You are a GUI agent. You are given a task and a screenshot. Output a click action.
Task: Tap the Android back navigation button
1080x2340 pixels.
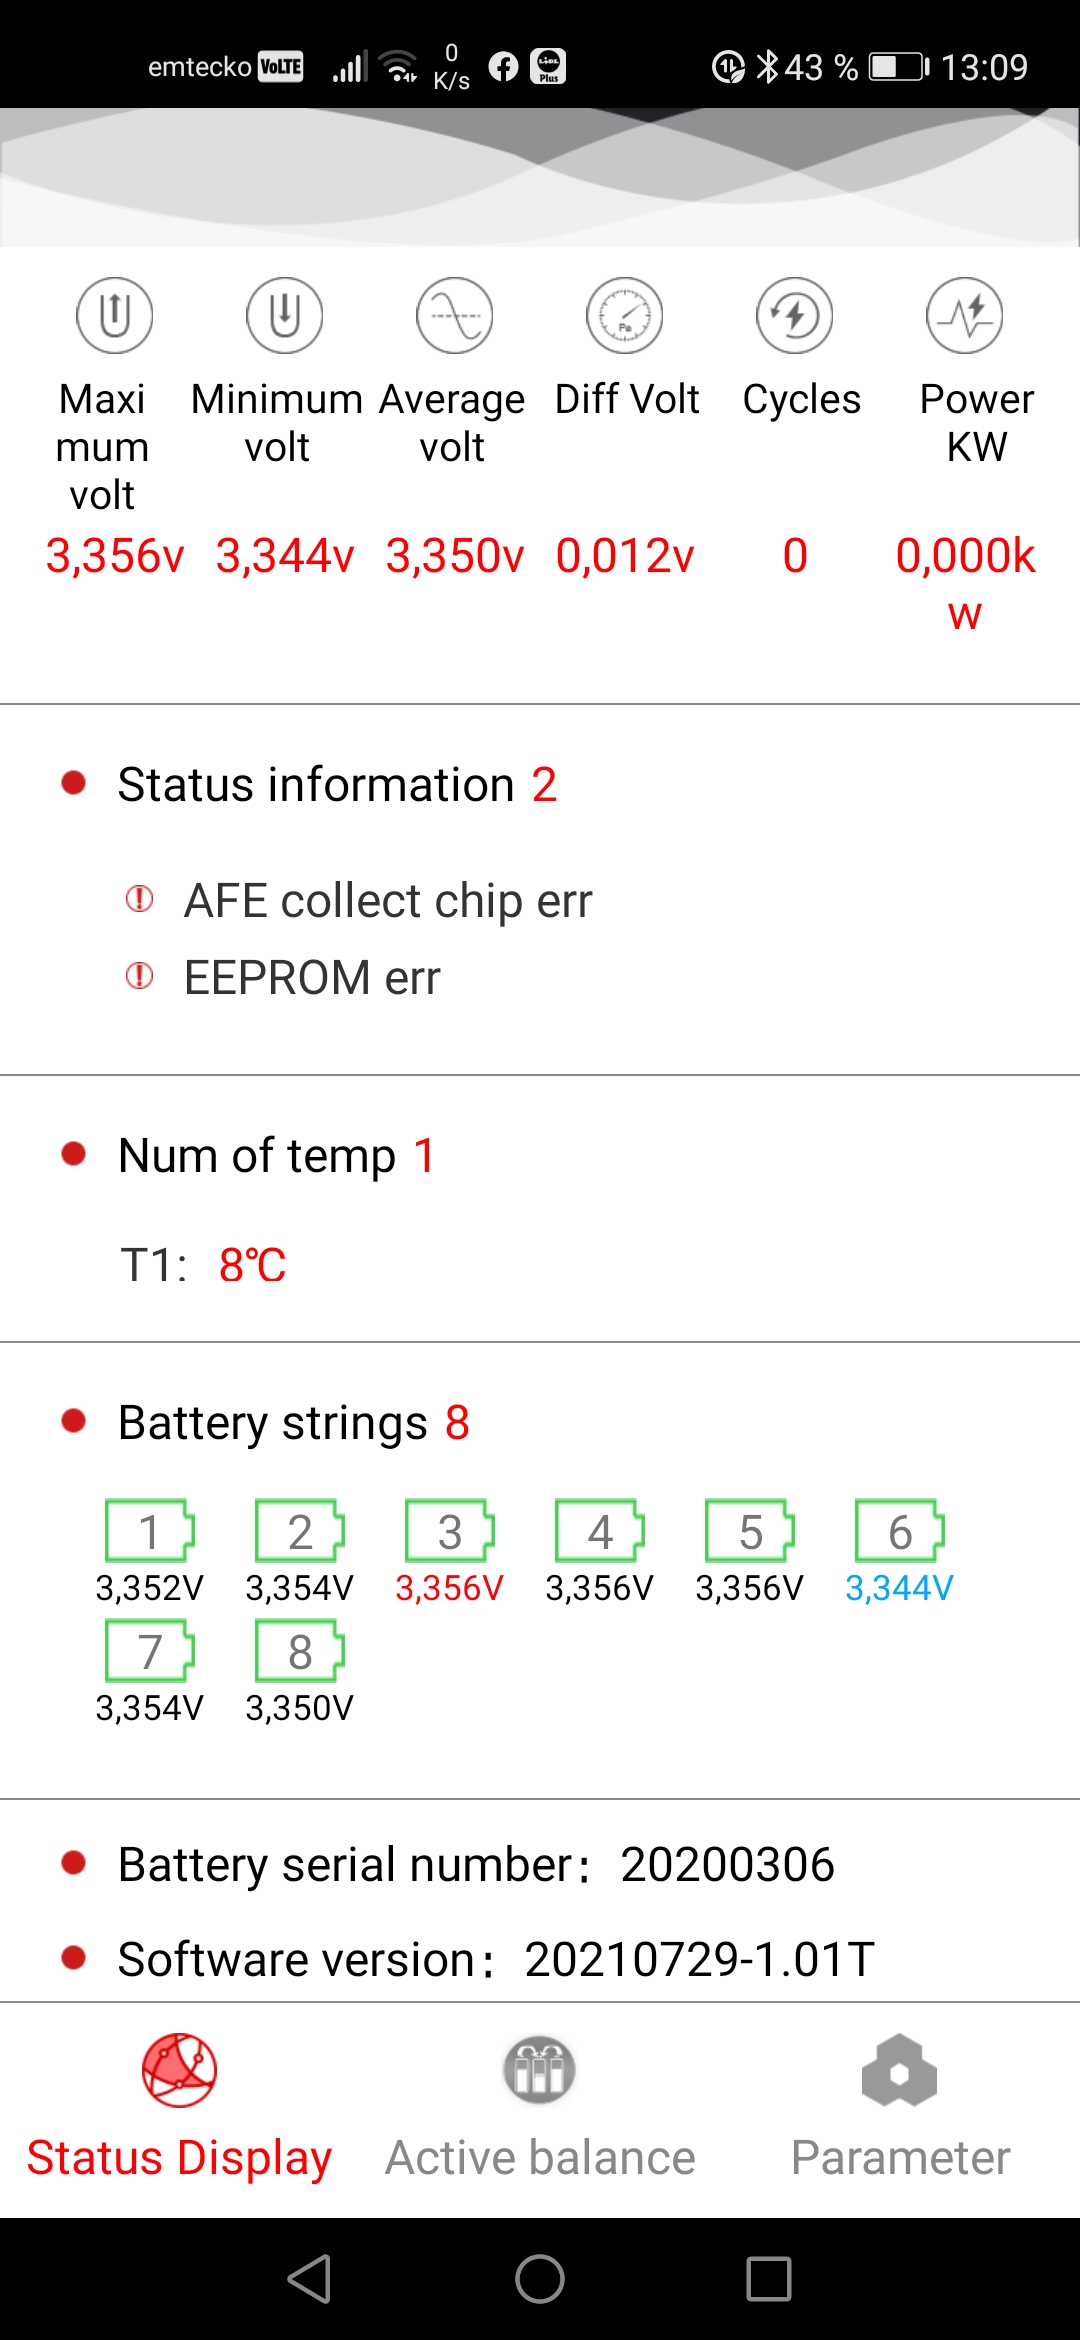point(310,2279)
